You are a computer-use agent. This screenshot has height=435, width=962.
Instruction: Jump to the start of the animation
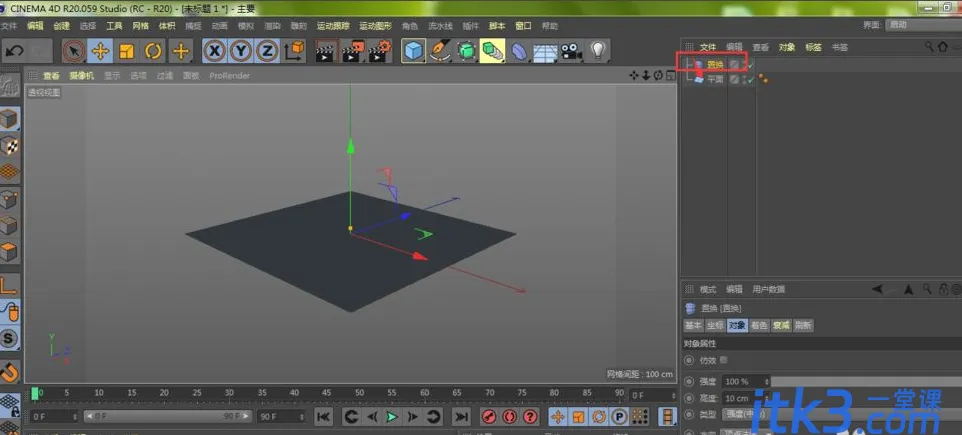[x=323, y=417]
